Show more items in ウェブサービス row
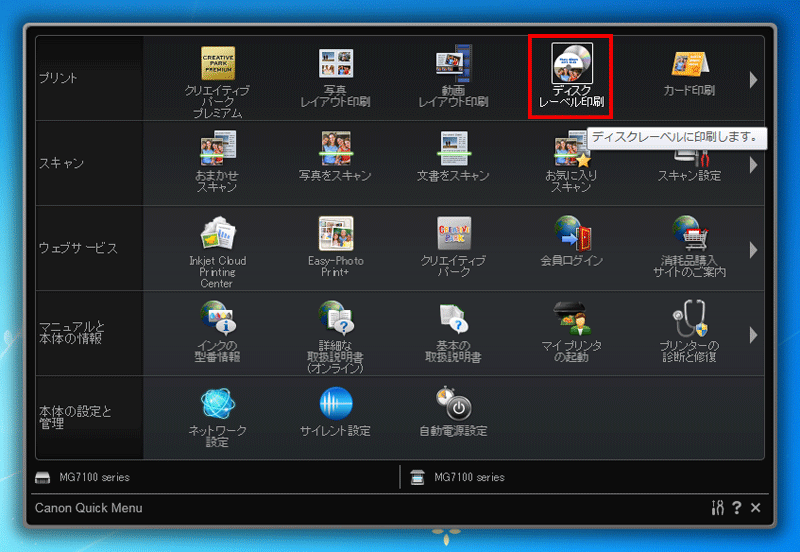The height and width of the screenshot is (552, 800). pos(754,250)
